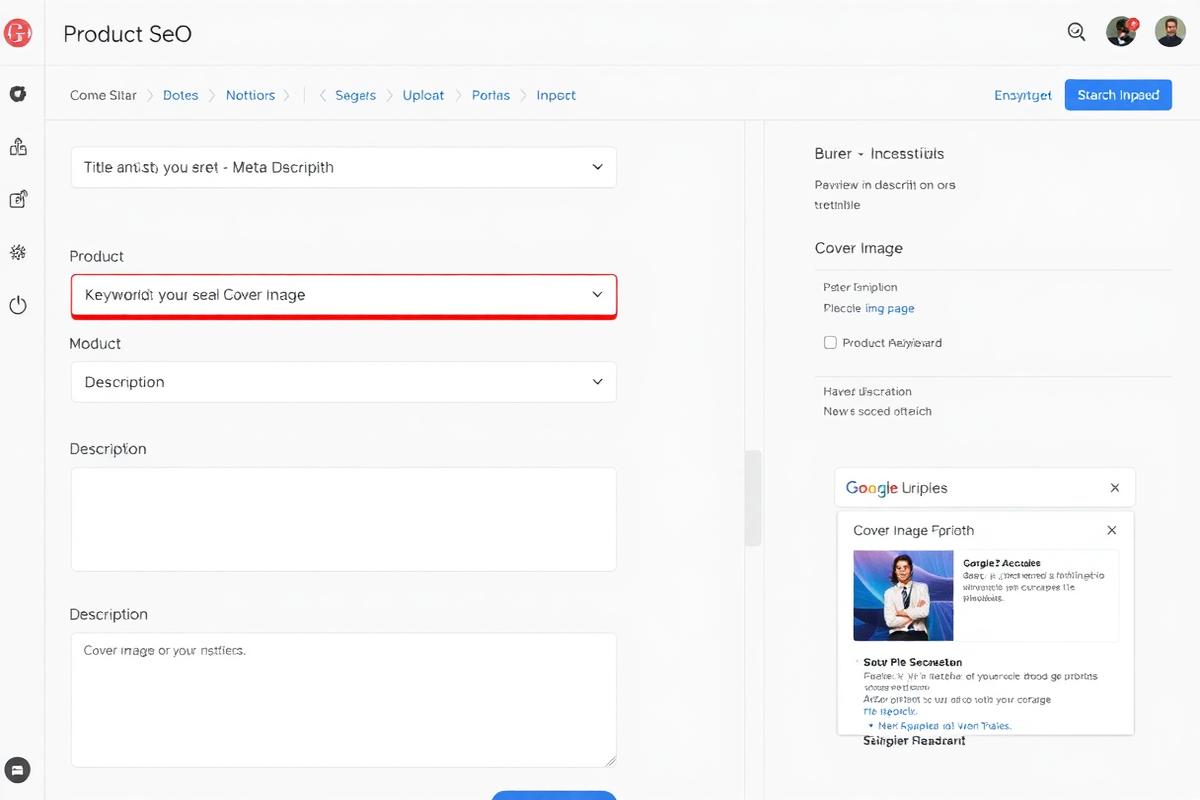
Task: Click the power/logout icon in the sidebar
Action: (x=17, y=305)
